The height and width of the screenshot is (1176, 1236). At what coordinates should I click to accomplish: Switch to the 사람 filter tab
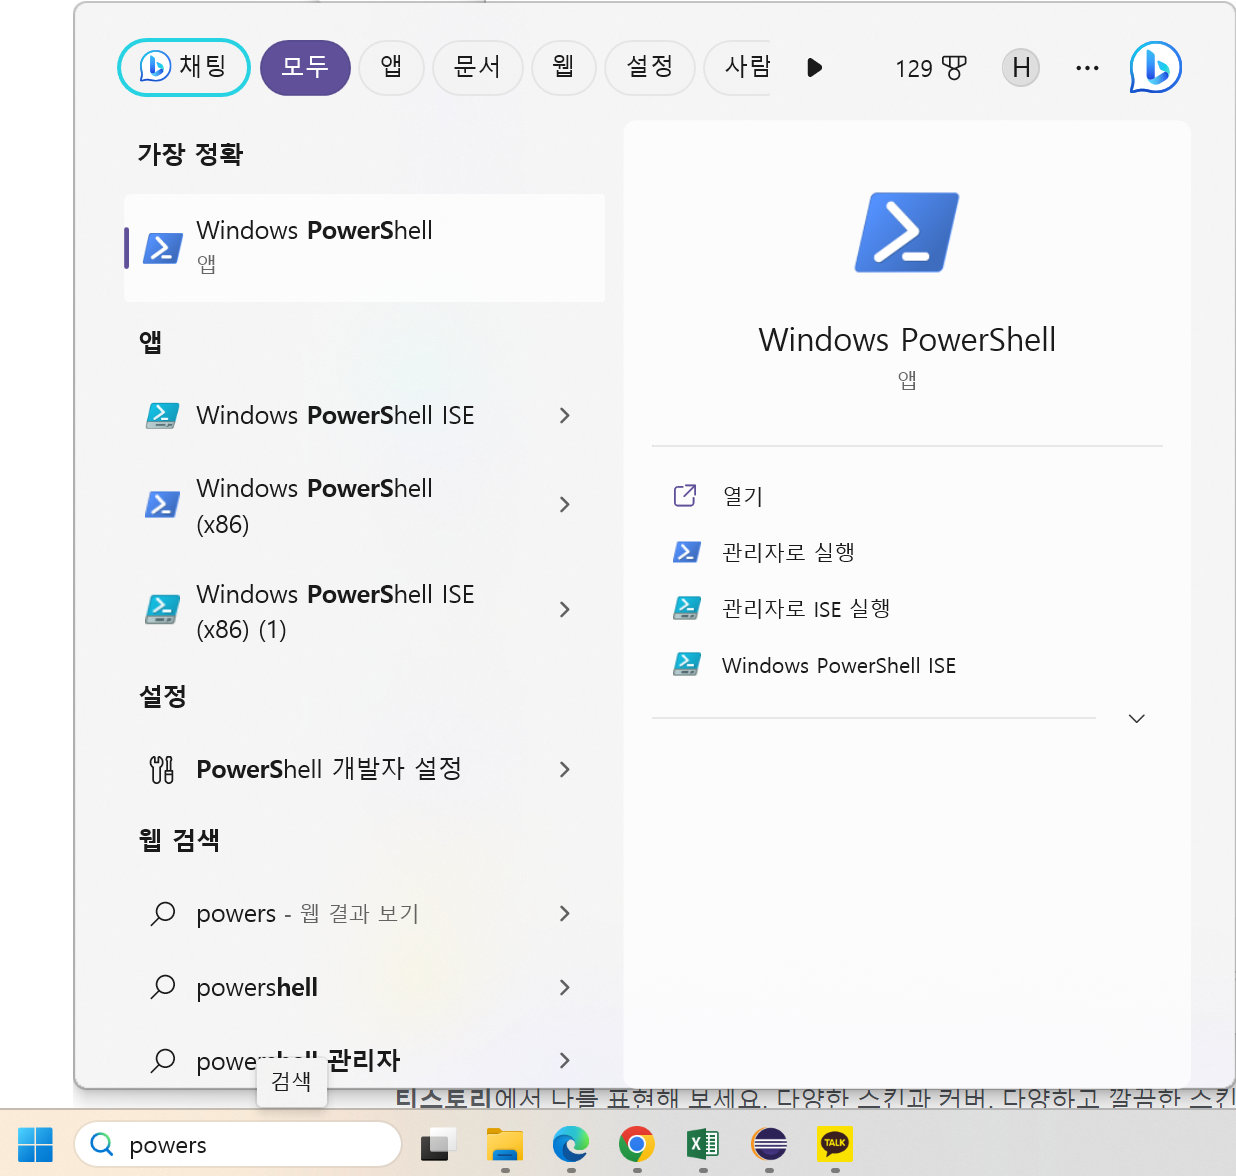pos(738,67)
